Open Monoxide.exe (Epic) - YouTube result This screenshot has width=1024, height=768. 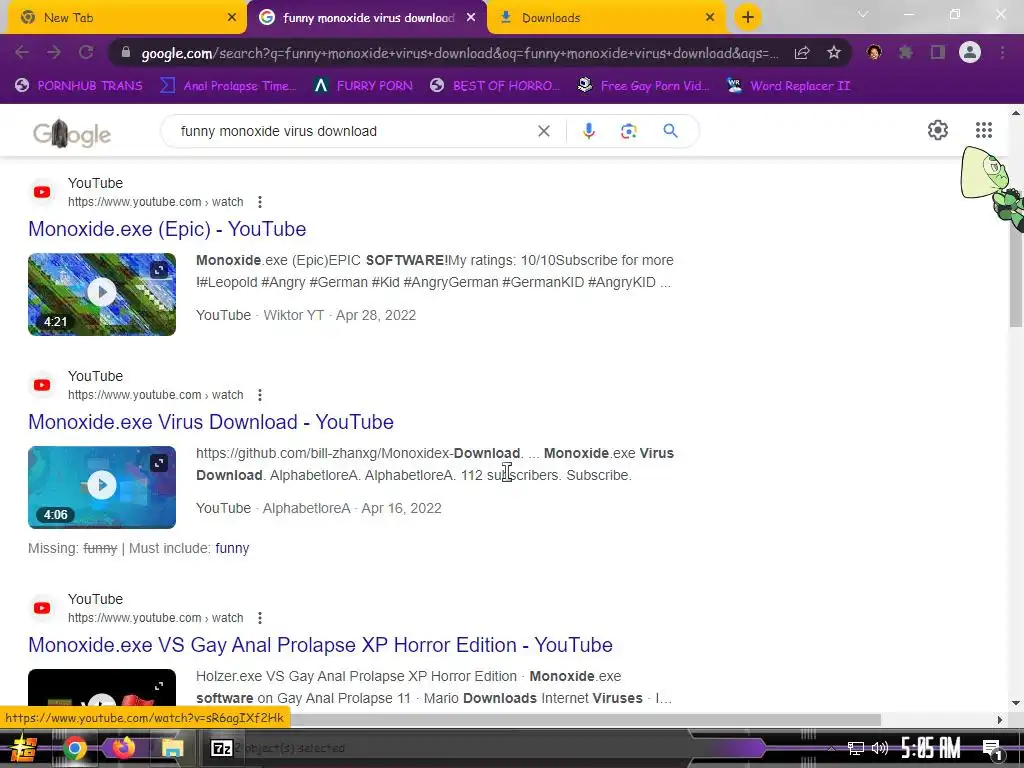(167, 229)
